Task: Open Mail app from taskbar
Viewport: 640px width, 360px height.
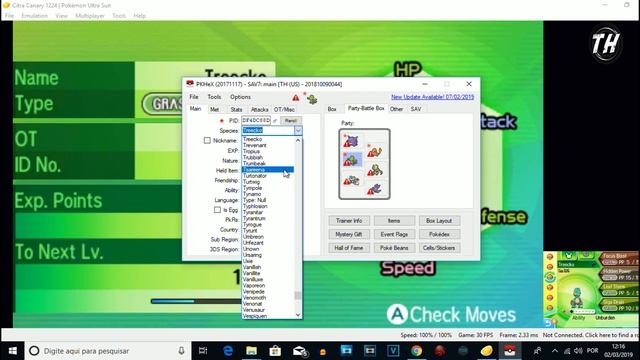Action: click(x=300, y=351)
